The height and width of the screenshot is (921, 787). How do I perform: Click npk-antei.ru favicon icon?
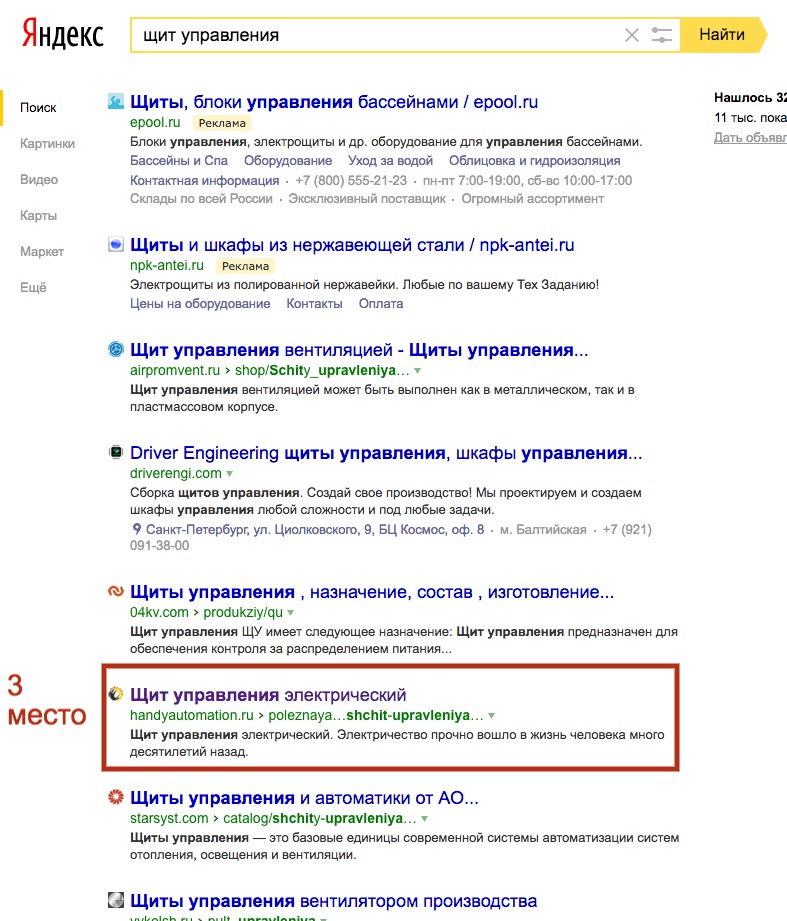coord(116,244)
